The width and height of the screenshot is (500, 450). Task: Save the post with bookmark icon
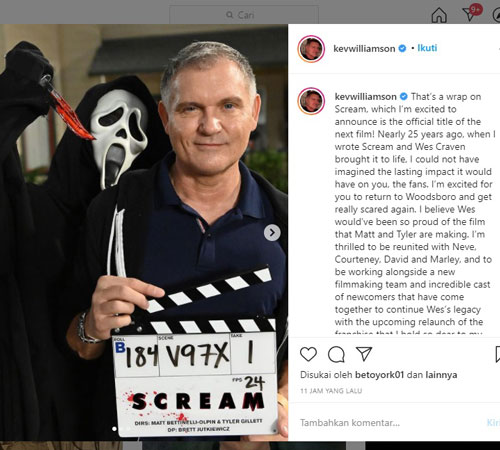click(x=497, y=354)
